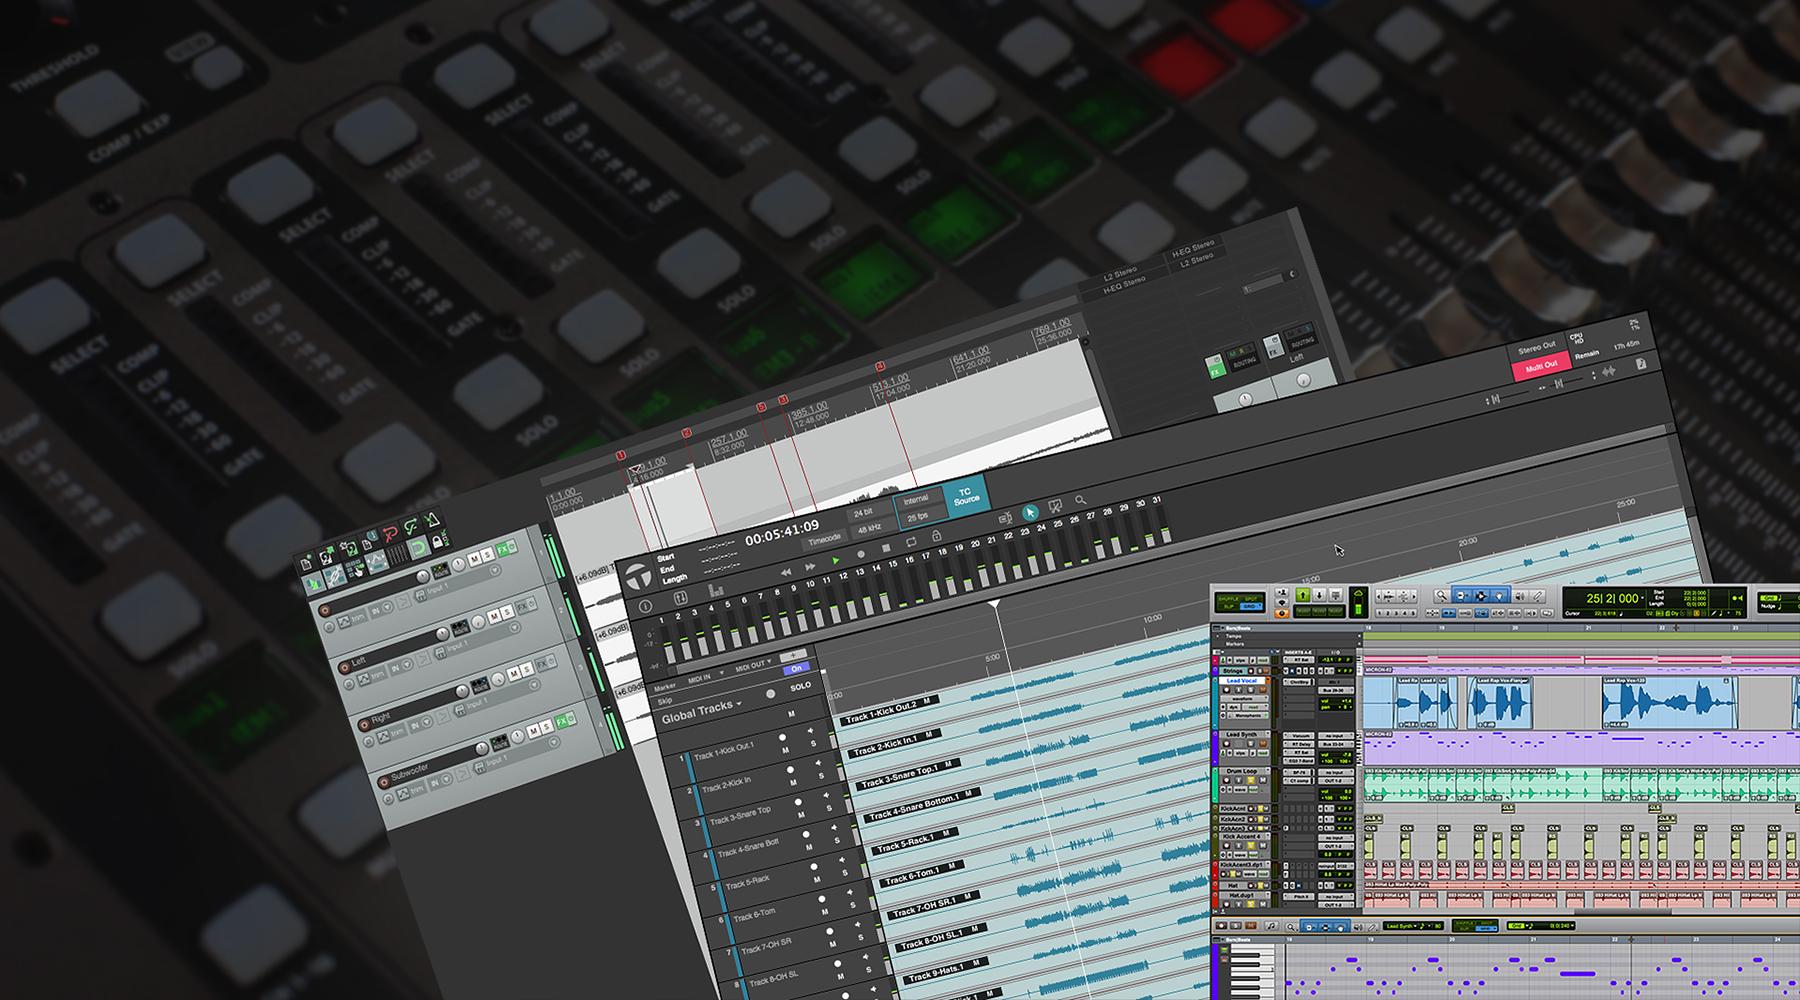Click the grid lines icon in REAPER toolbar
This screenshot has height=1000, width=1800.
(399, 554)
